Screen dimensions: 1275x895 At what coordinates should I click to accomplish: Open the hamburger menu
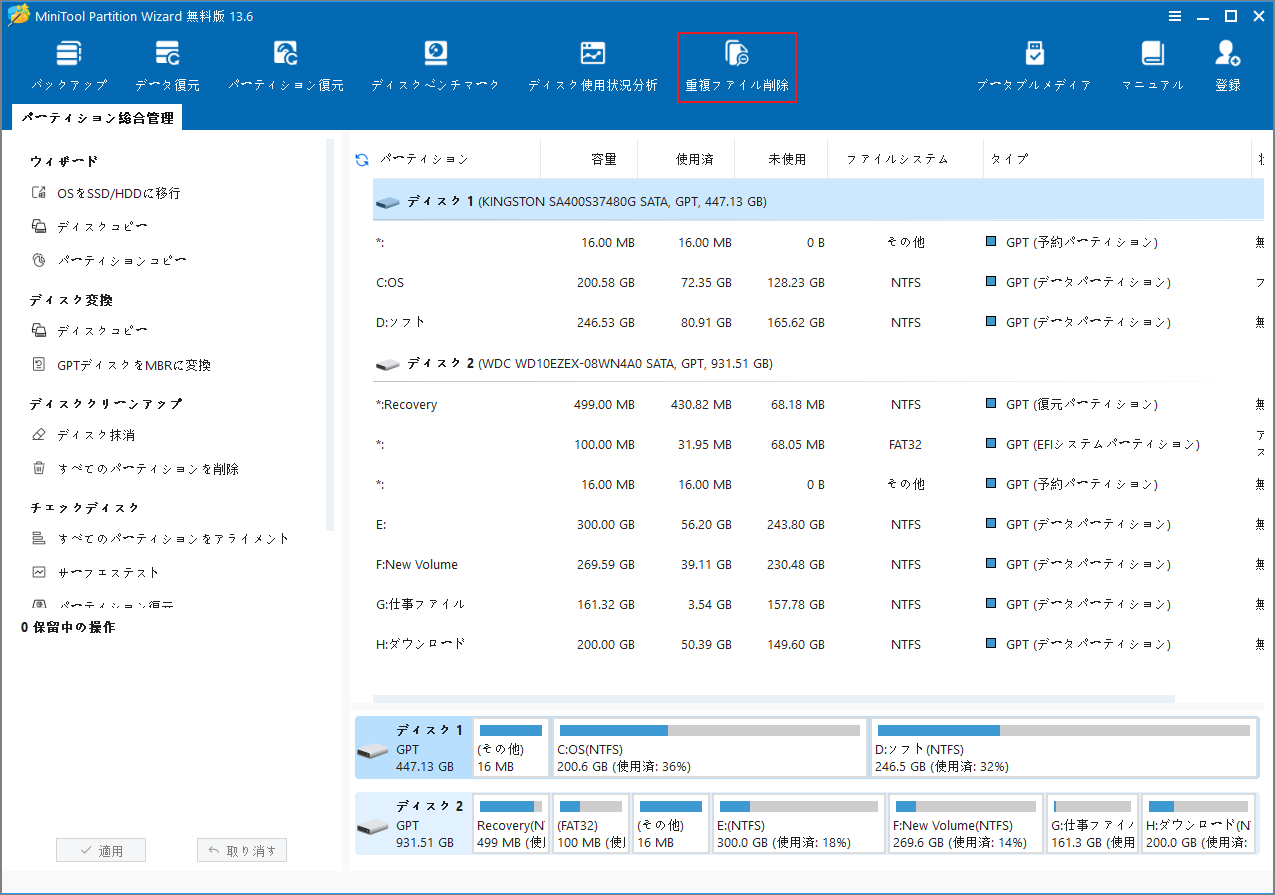(1173, 15)
